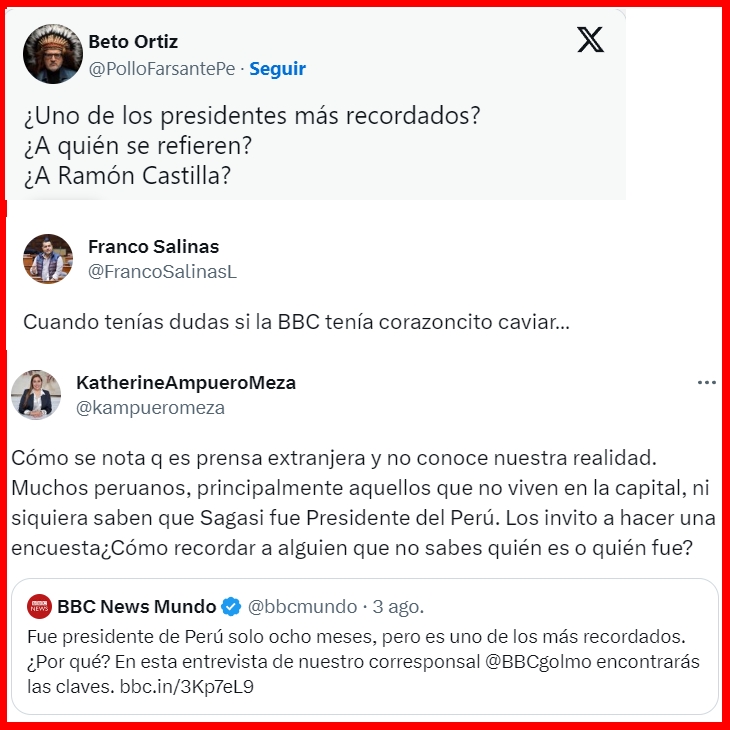
Task: Click the X logo on Beto Ortiz's tweet
Action: (590, 40)
